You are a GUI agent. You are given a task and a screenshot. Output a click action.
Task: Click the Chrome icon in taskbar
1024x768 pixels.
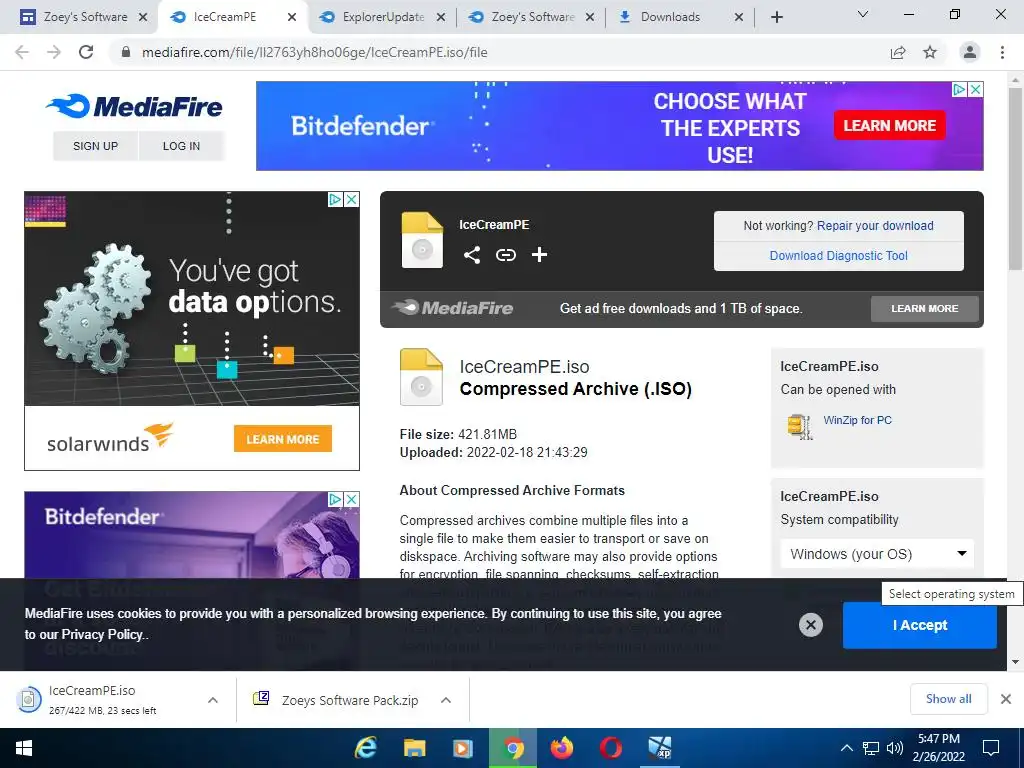(x=513, y=748)
